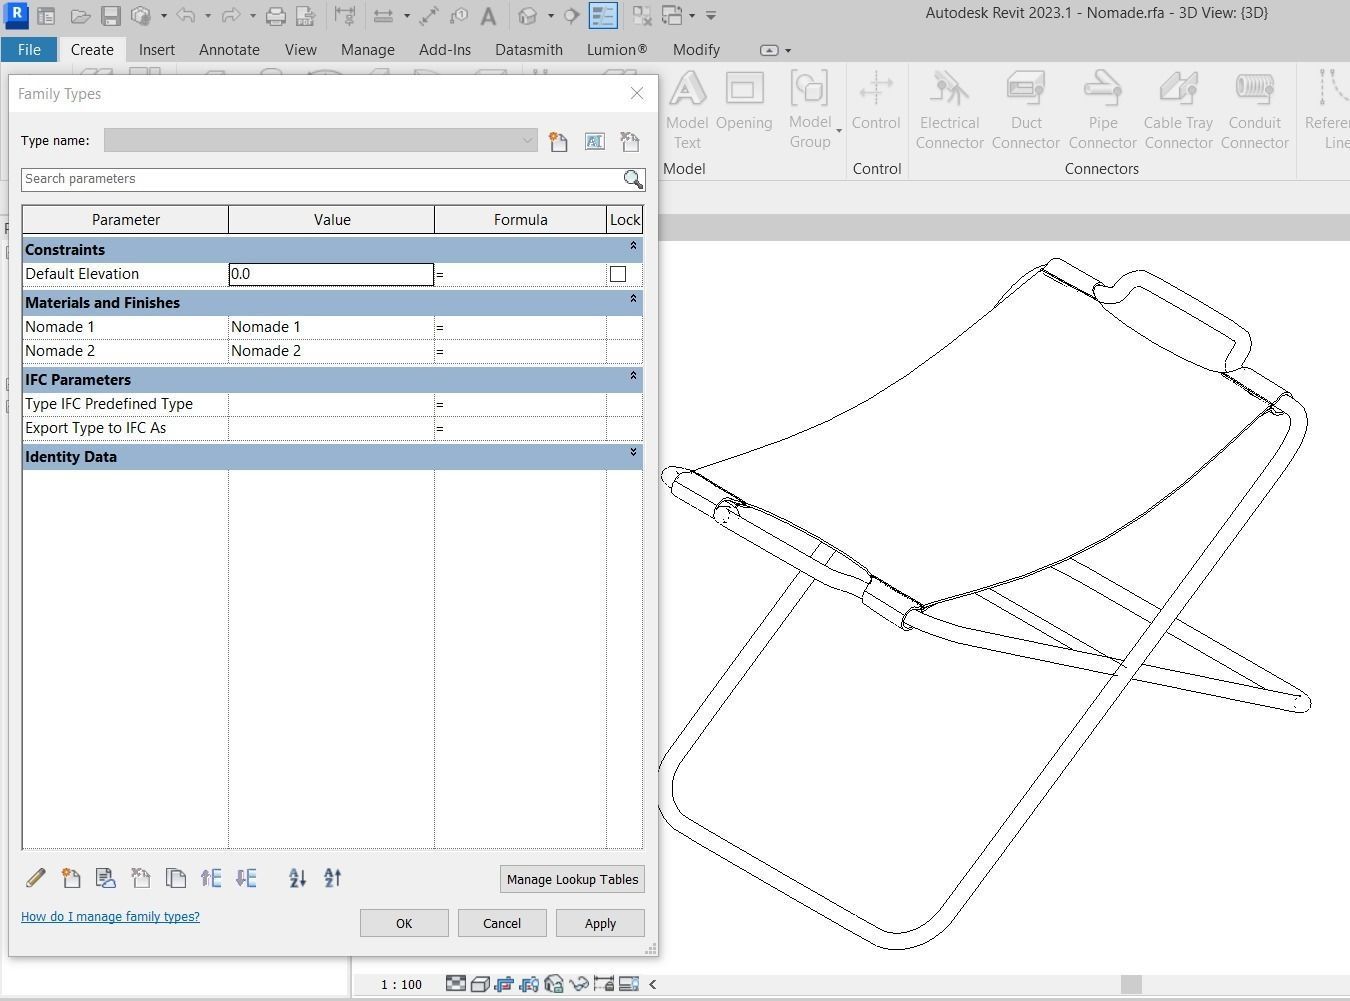Click the Nomade 1 material value cell

click(x=331, y=327)
